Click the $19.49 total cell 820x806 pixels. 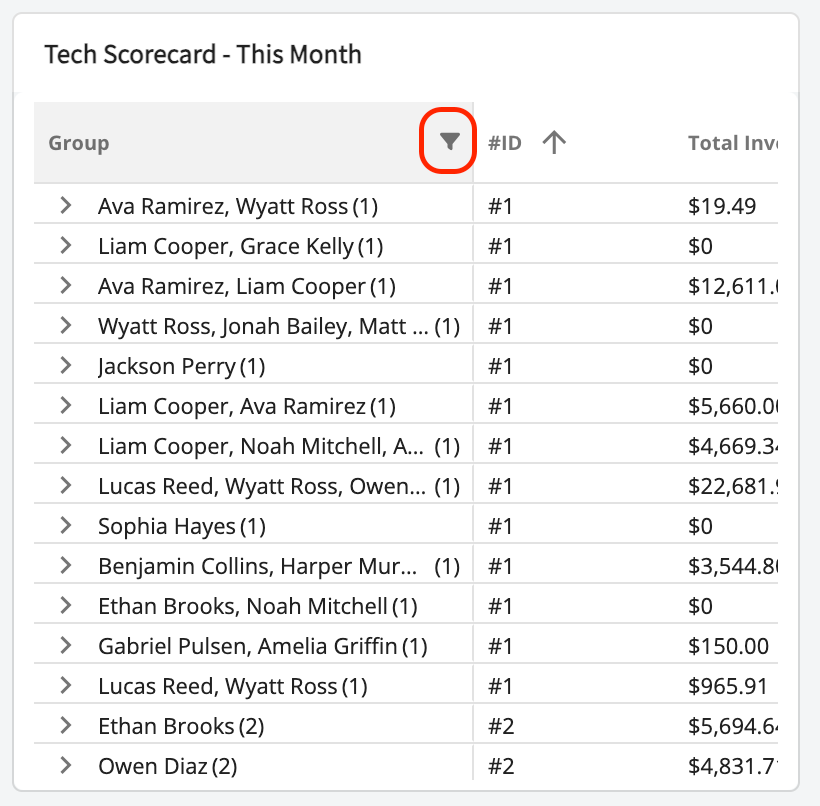click(722, 206)
